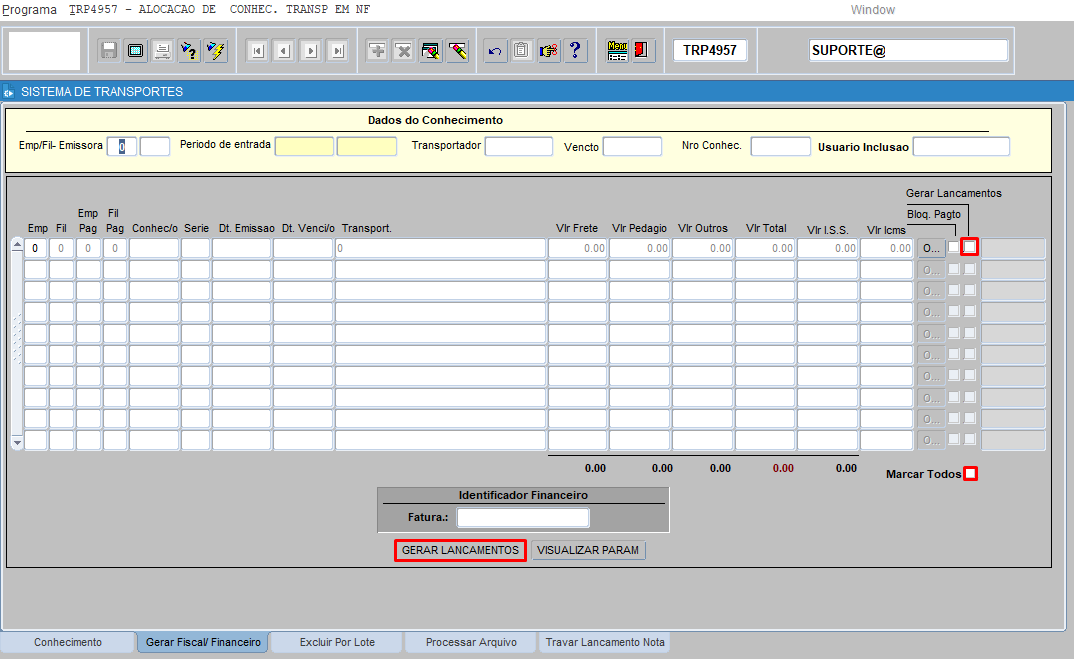
Task: Go to last record icon
Action: [338, 51]
